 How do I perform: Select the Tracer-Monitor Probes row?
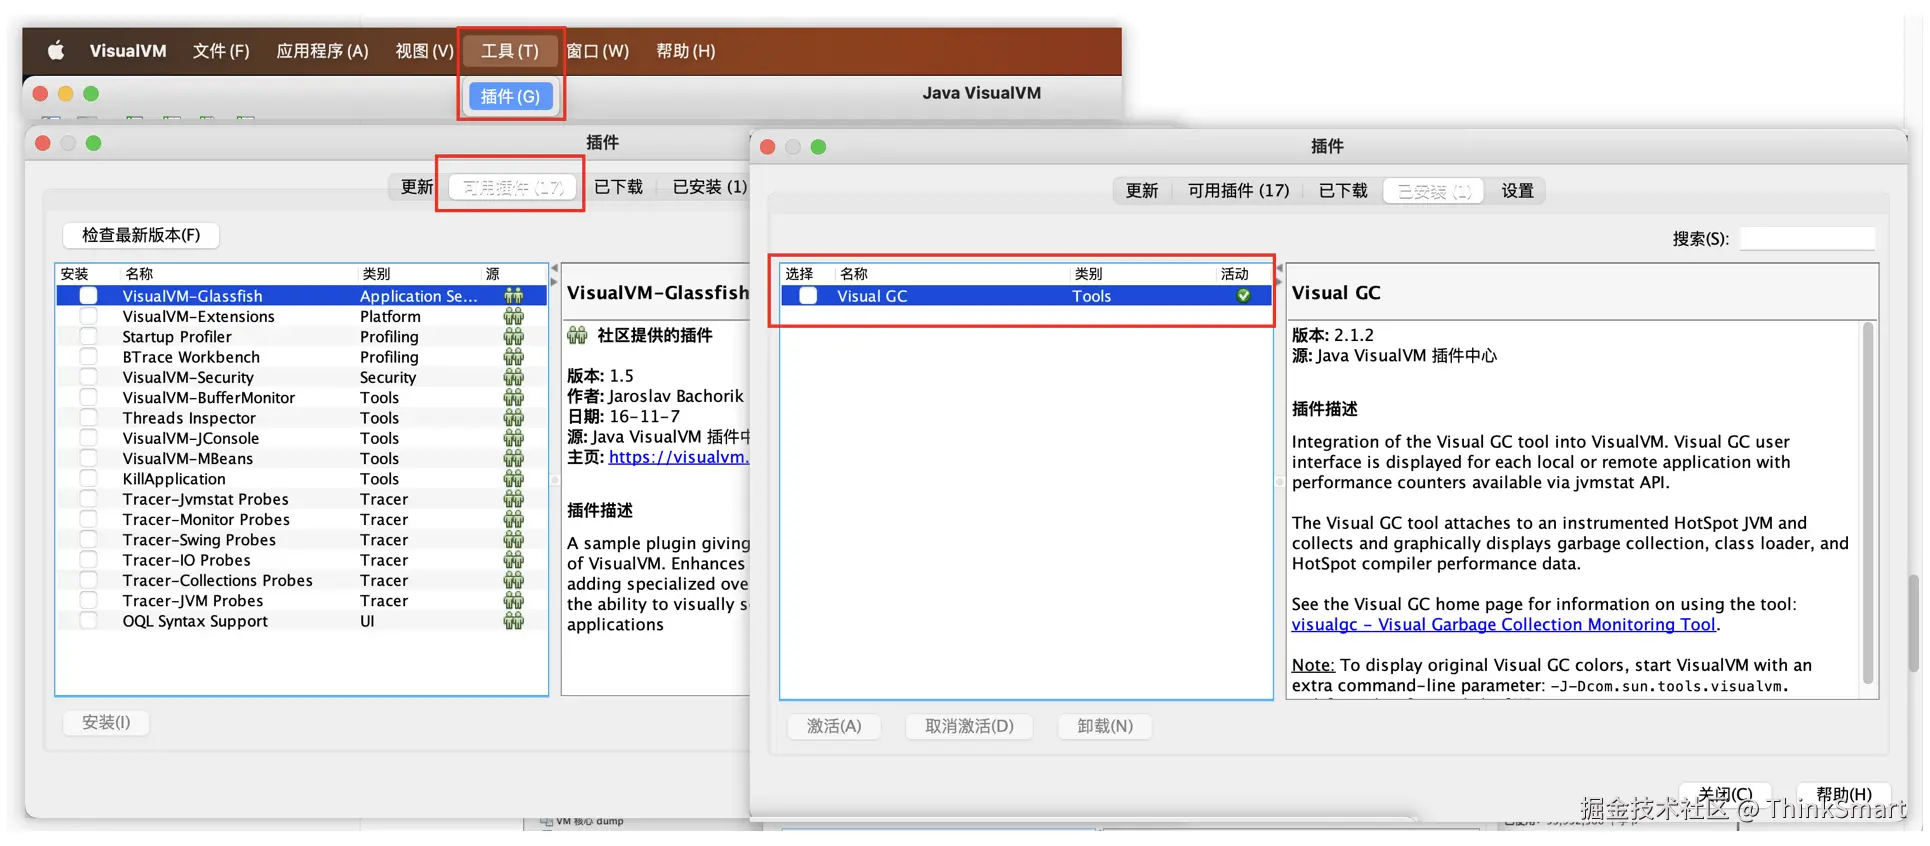(x=302, y=519)
